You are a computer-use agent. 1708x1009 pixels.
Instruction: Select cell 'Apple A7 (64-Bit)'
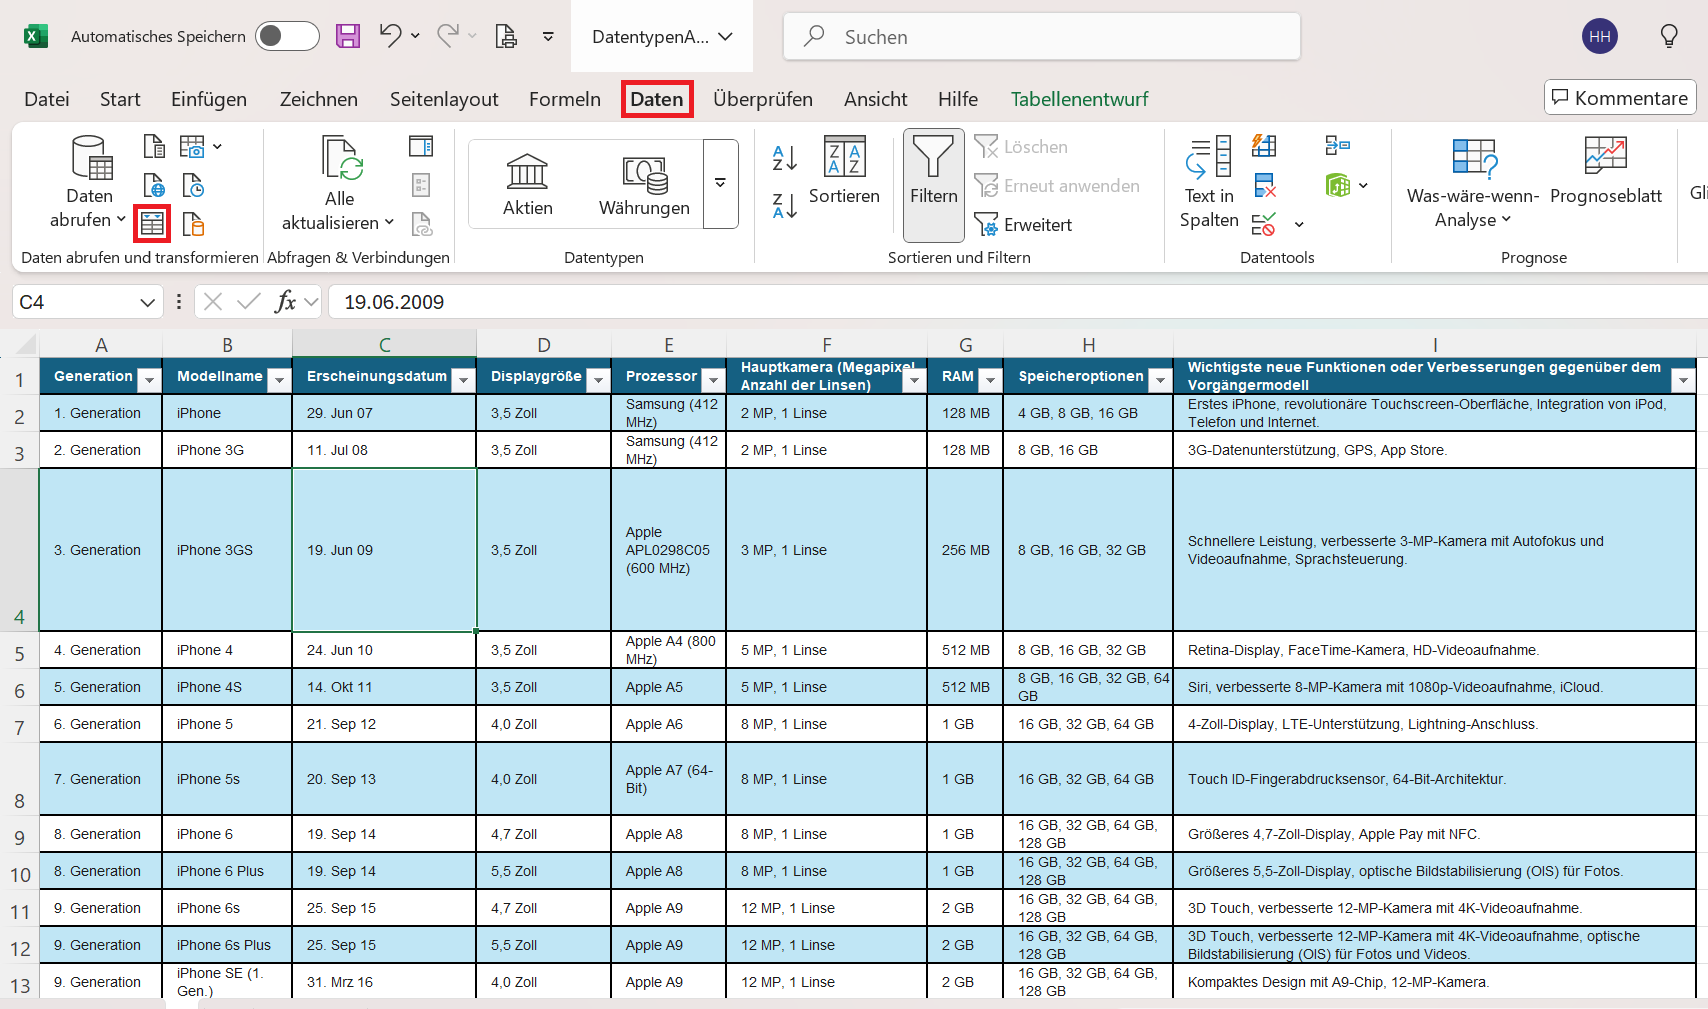pos(668,779)
